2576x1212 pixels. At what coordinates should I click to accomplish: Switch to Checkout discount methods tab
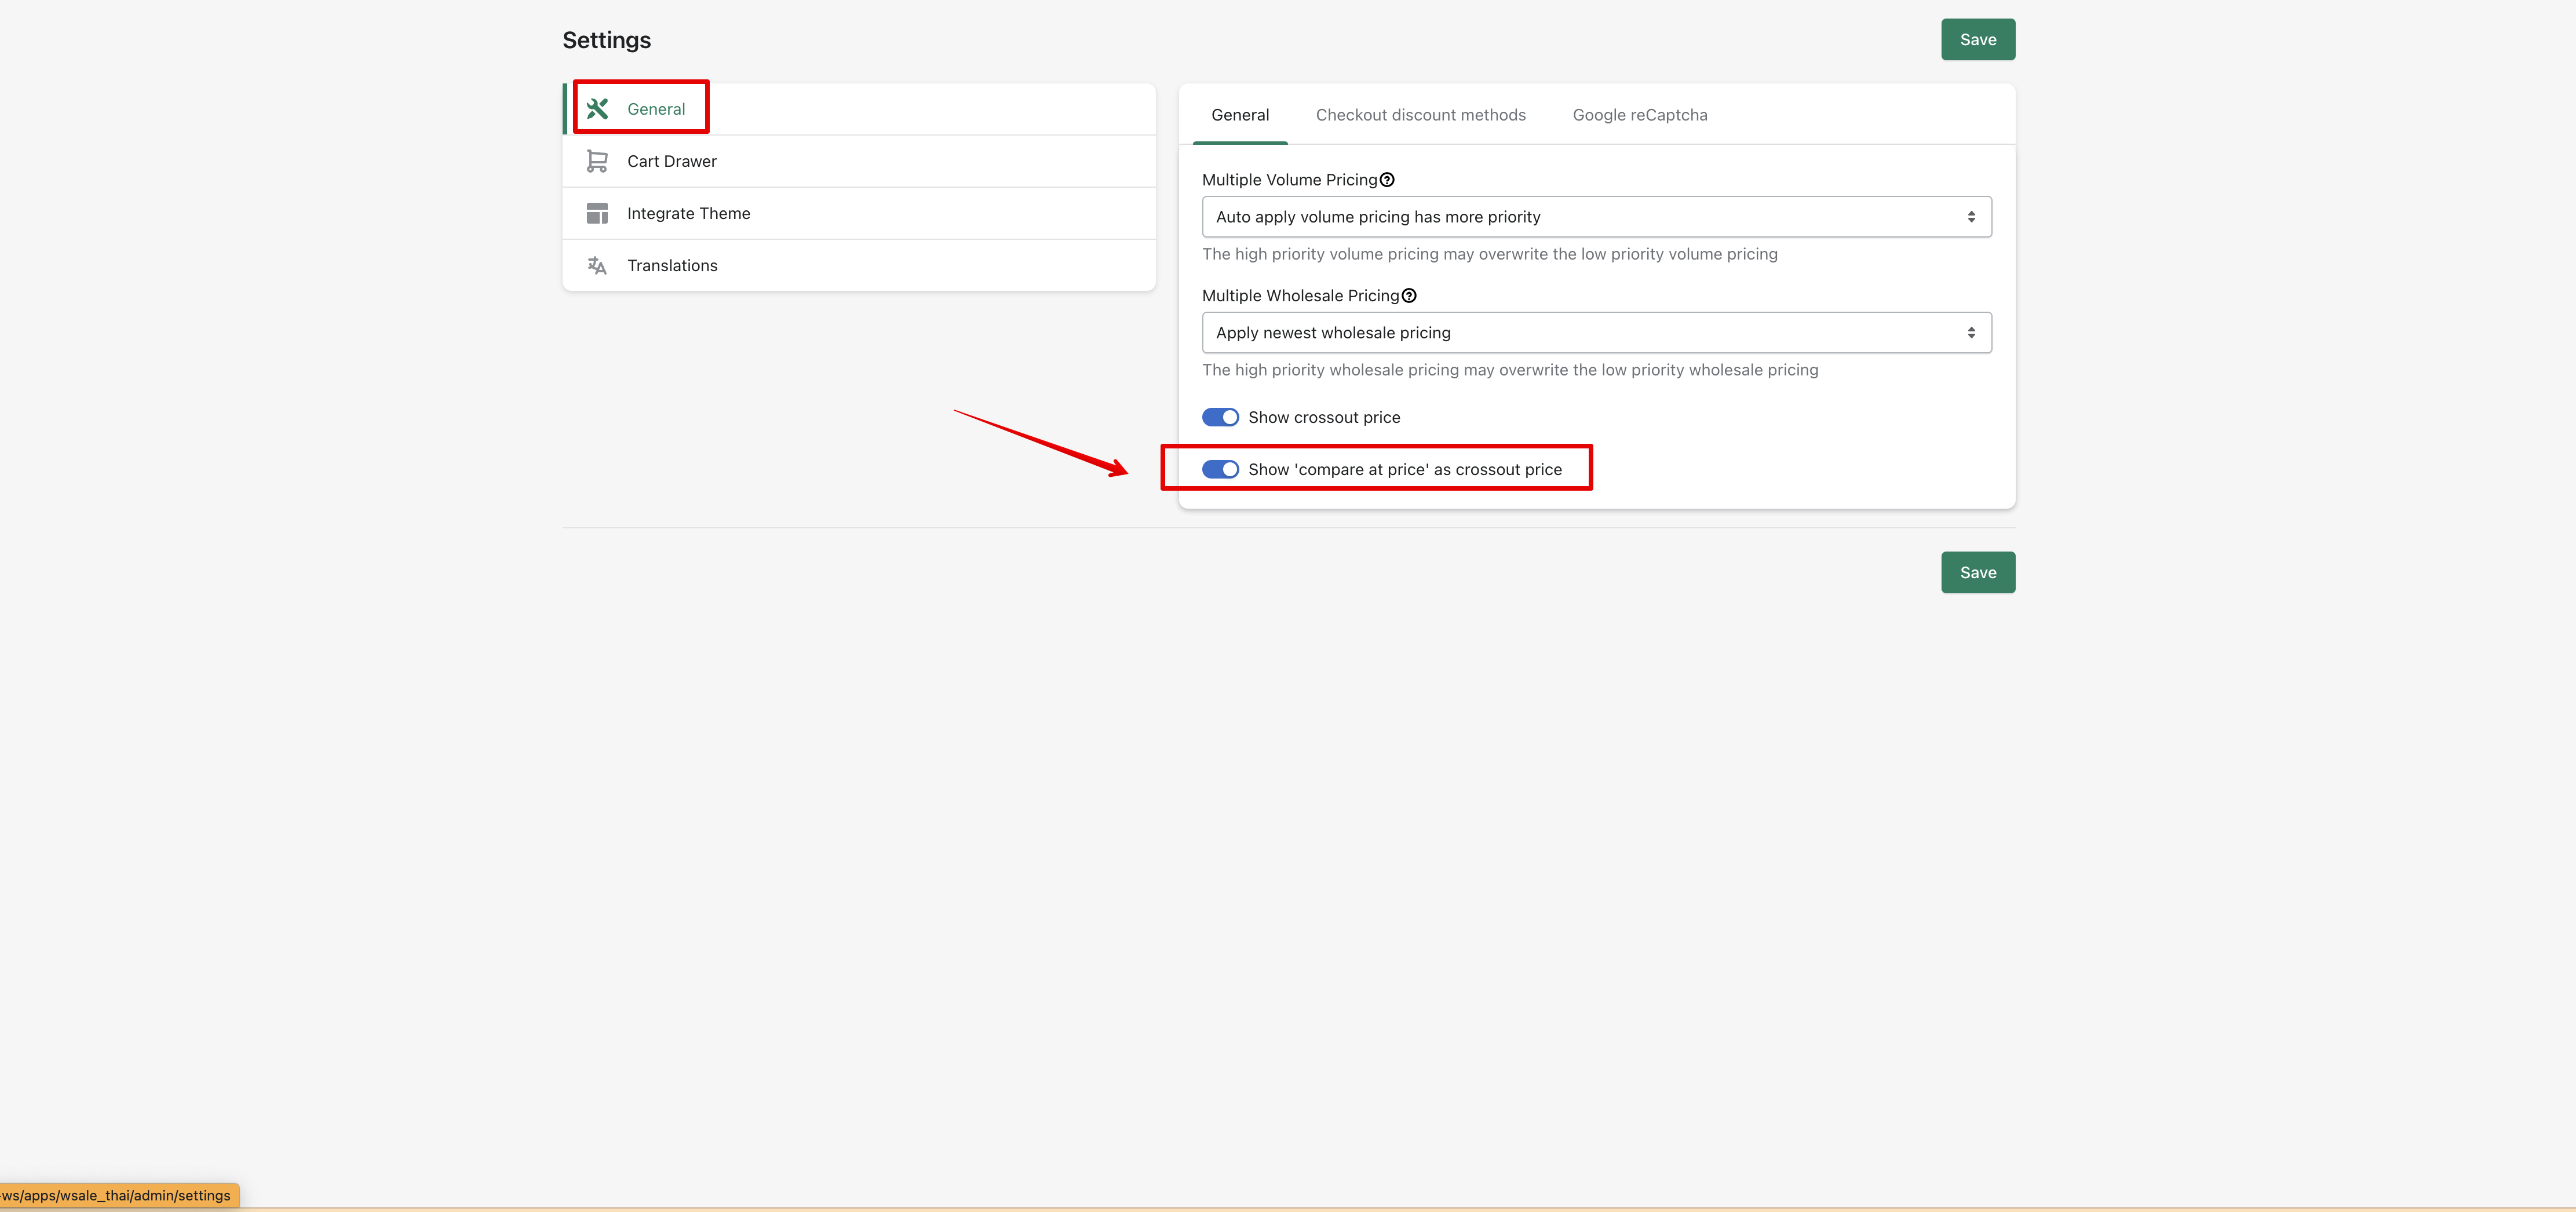[x=1420, y=115]
